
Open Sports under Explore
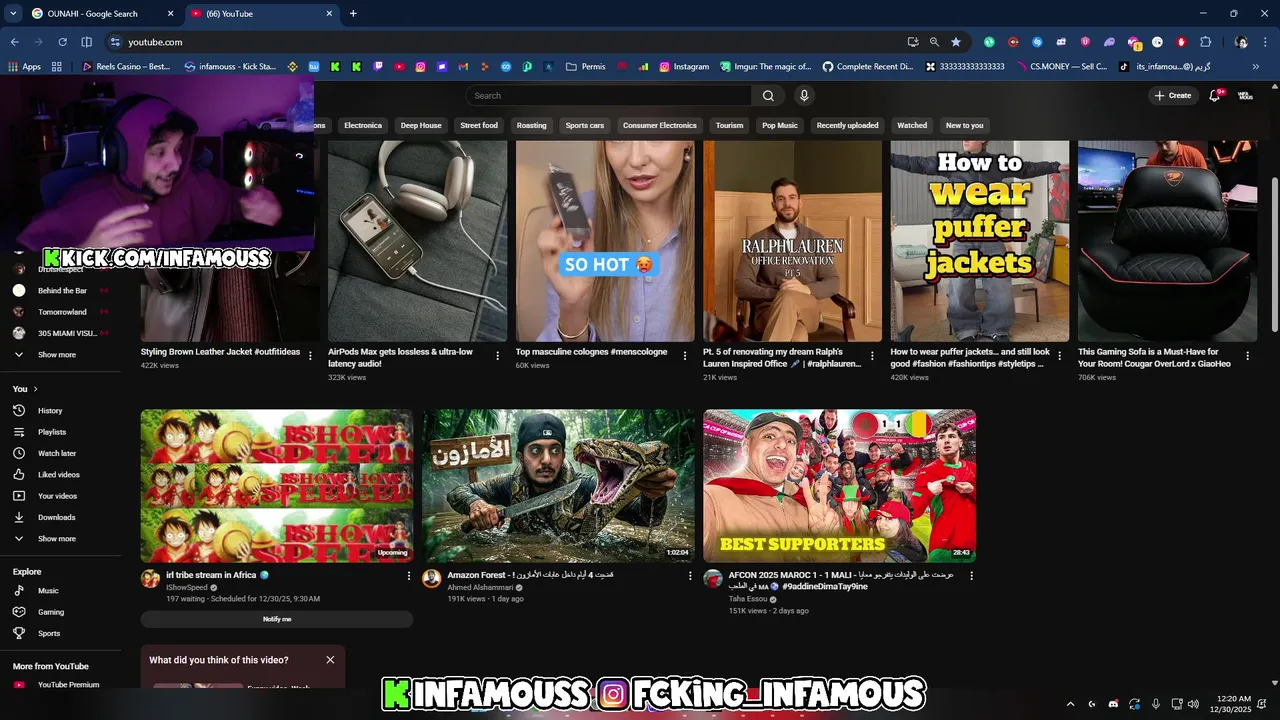point(49,633)
